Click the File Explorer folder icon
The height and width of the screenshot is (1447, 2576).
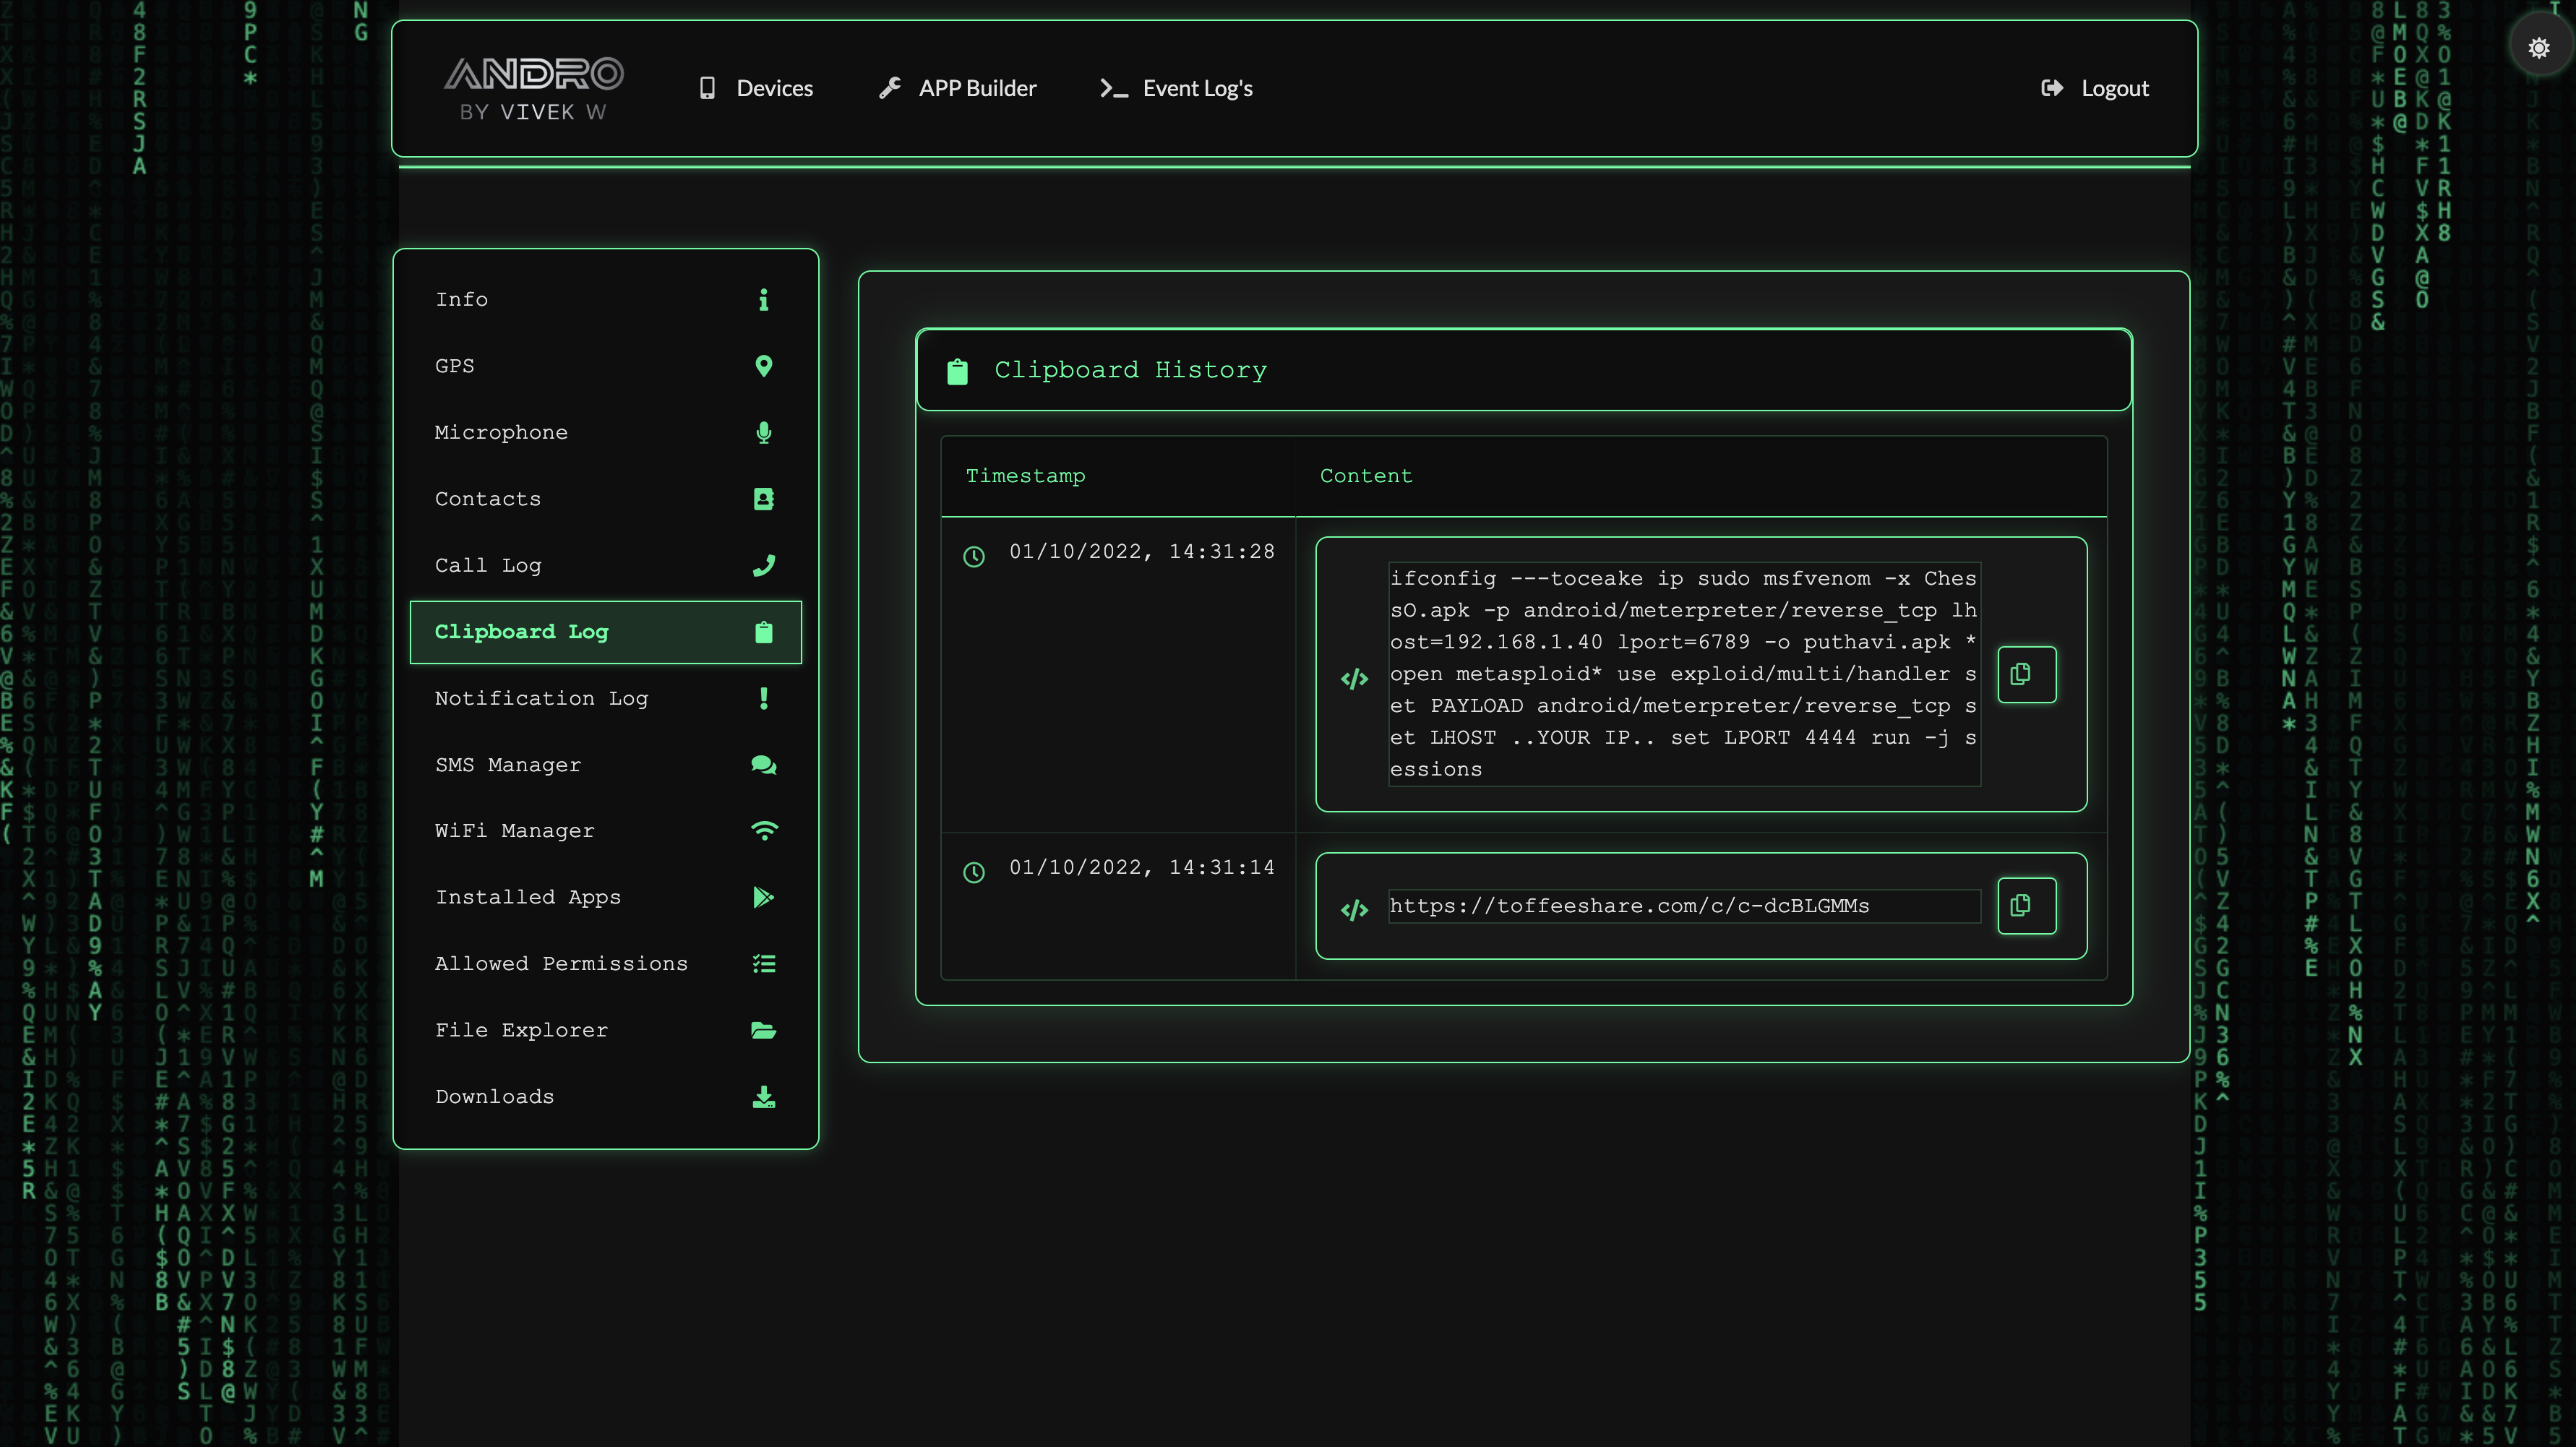[763, 1030]
